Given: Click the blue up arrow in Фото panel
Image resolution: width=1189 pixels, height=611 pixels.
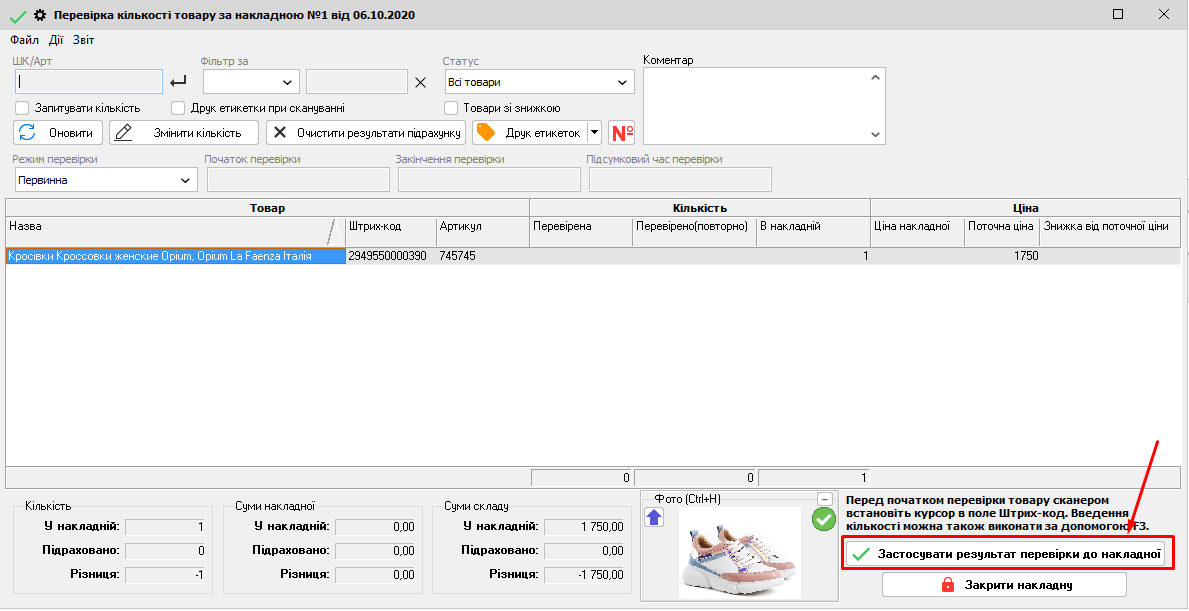Looking at the screenshot, I should [x=654, y=517].
